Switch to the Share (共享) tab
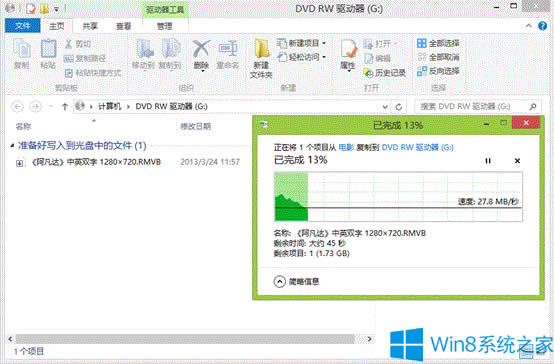The width and height of the screenshot is (554, 364). [x=90, y=26]
